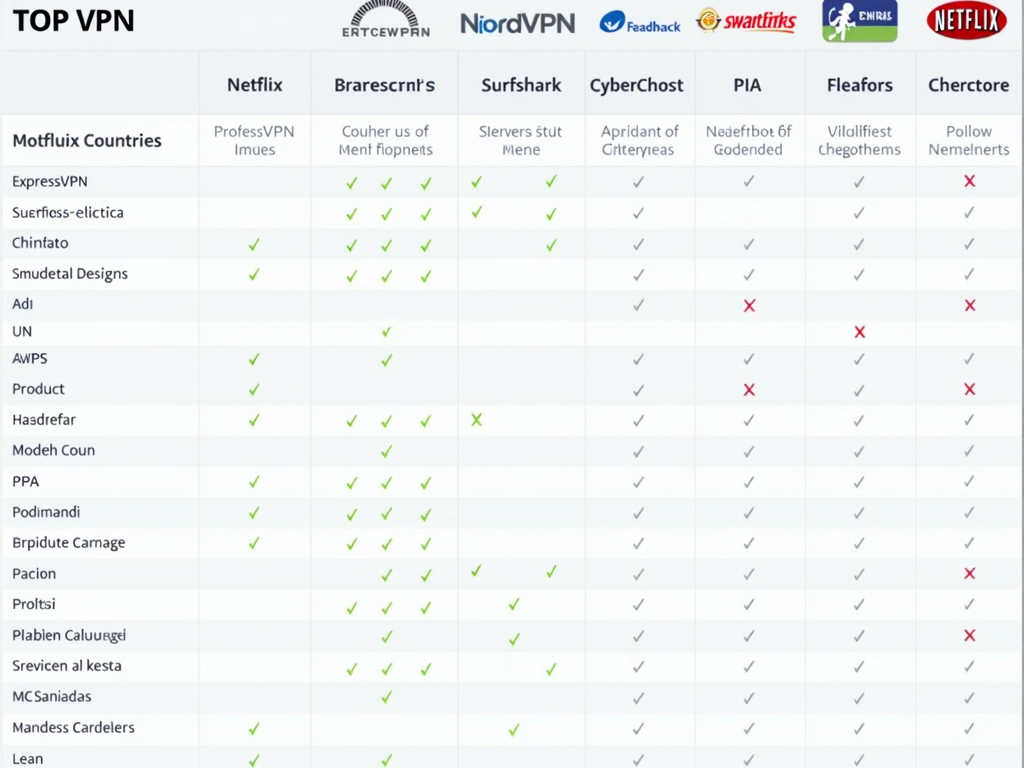Image resolution: width=1024 pixels, height=768 pixels.
Task: Open the Feadhack logo with blue checkmark
Action: click(640, 23)
